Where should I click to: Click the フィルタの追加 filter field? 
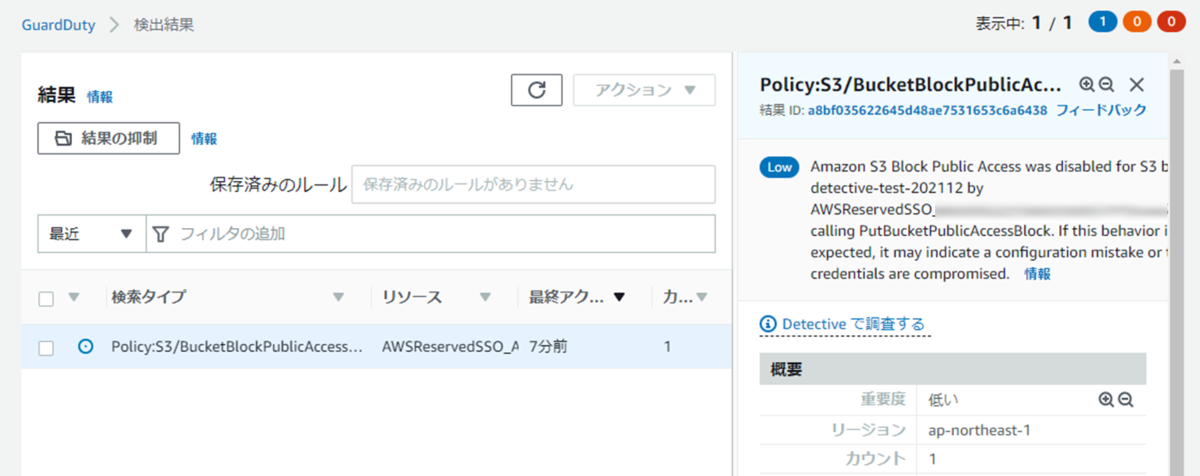[x=431, y=233]
